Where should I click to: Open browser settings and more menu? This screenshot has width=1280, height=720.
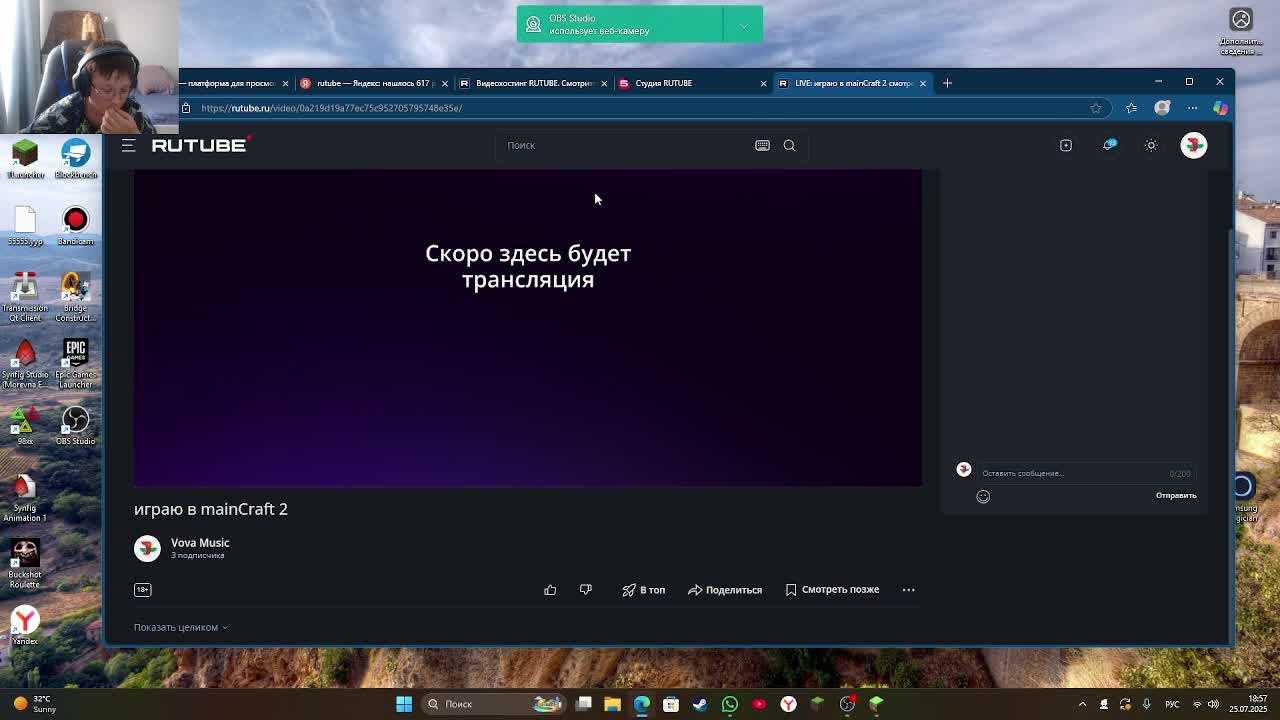[1192, 108]
